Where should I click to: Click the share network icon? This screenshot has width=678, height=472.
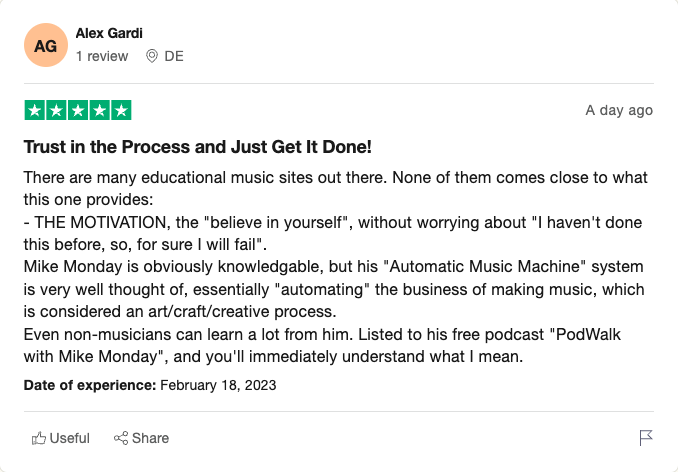(121, 438)
